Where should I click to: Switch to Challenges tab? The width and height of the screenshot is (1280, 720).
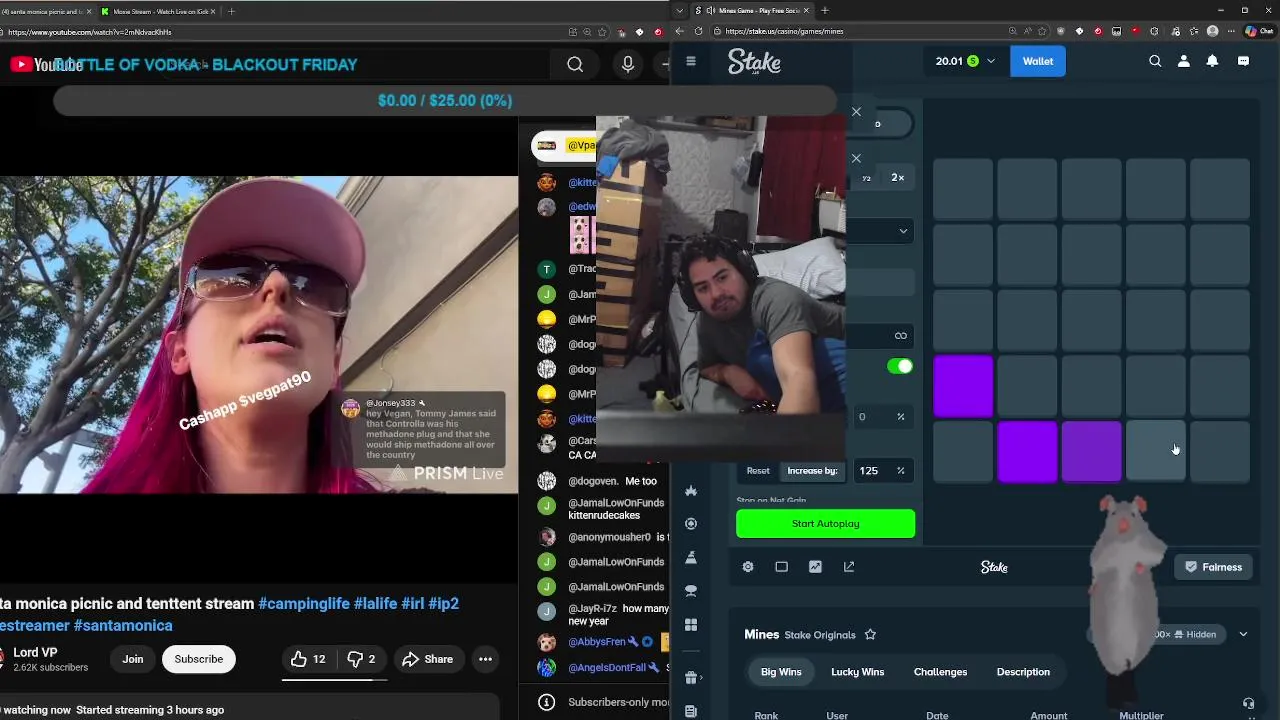click(940, 672)
